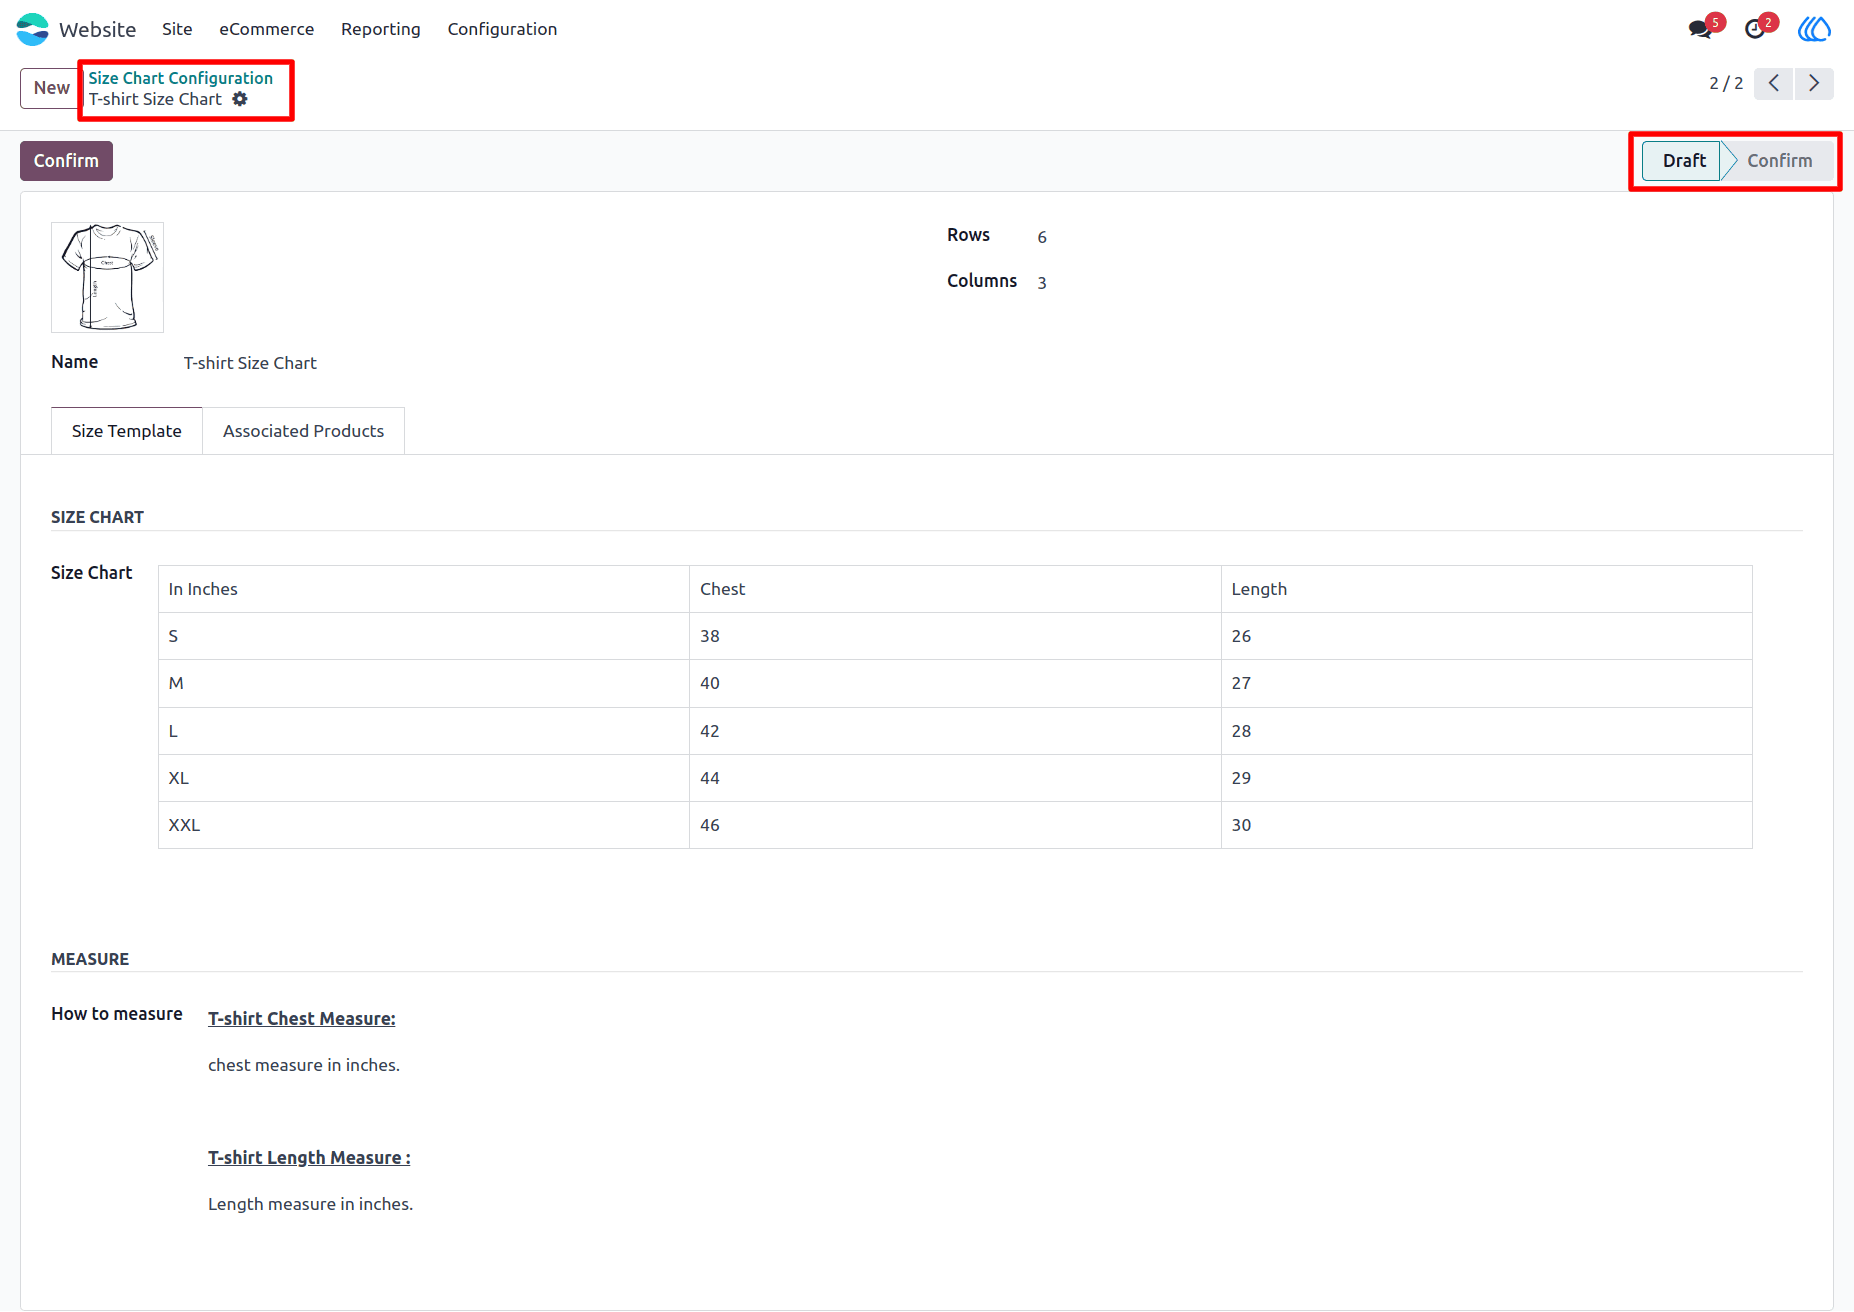This screenshot has height=1312, width=1854.
Task: Click the gear icon beside T-shirt Size Chart
Action: (240, 99)
